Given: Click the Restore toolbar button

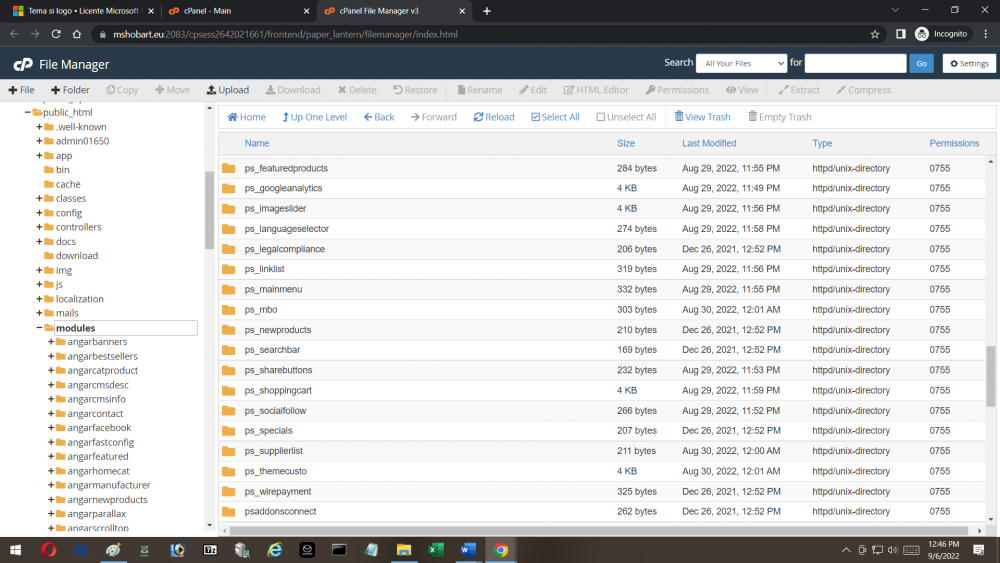Looking at the screenshot, I should click(x=415, y=90).
